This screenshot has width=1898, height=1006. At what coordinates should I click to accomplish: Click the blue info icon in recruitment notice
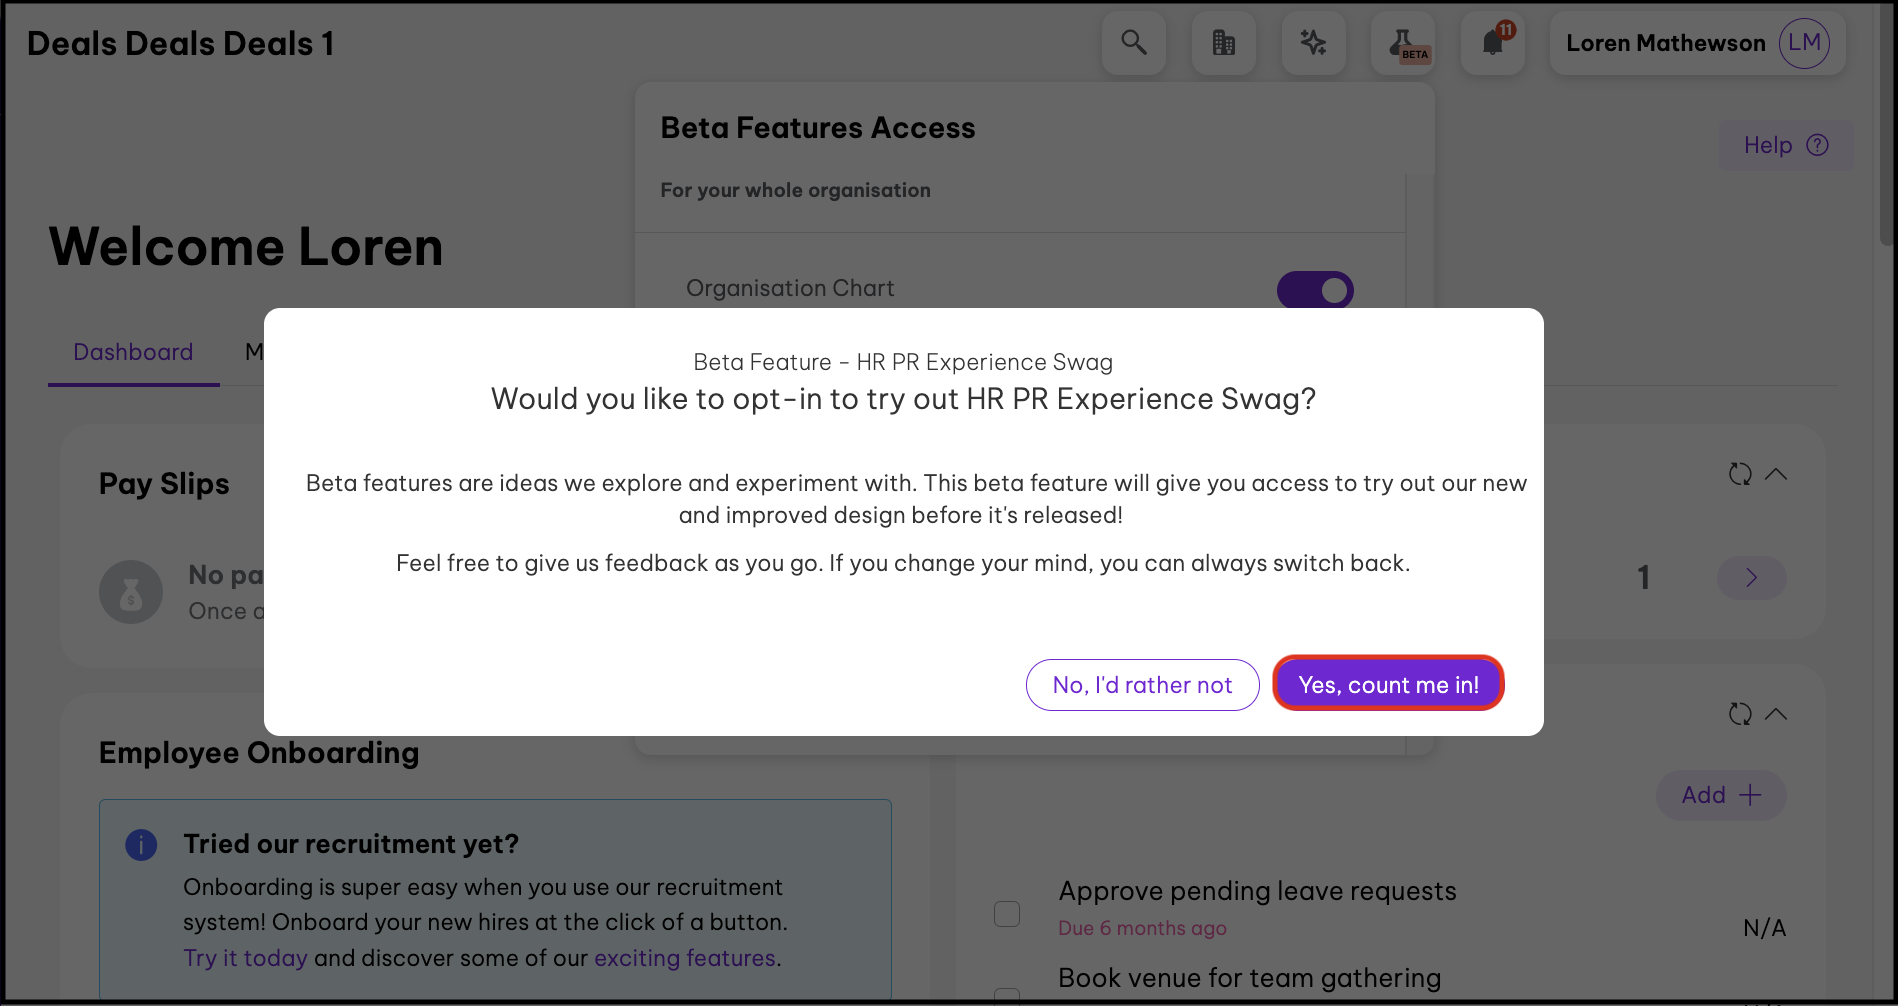tap(141, 845)
